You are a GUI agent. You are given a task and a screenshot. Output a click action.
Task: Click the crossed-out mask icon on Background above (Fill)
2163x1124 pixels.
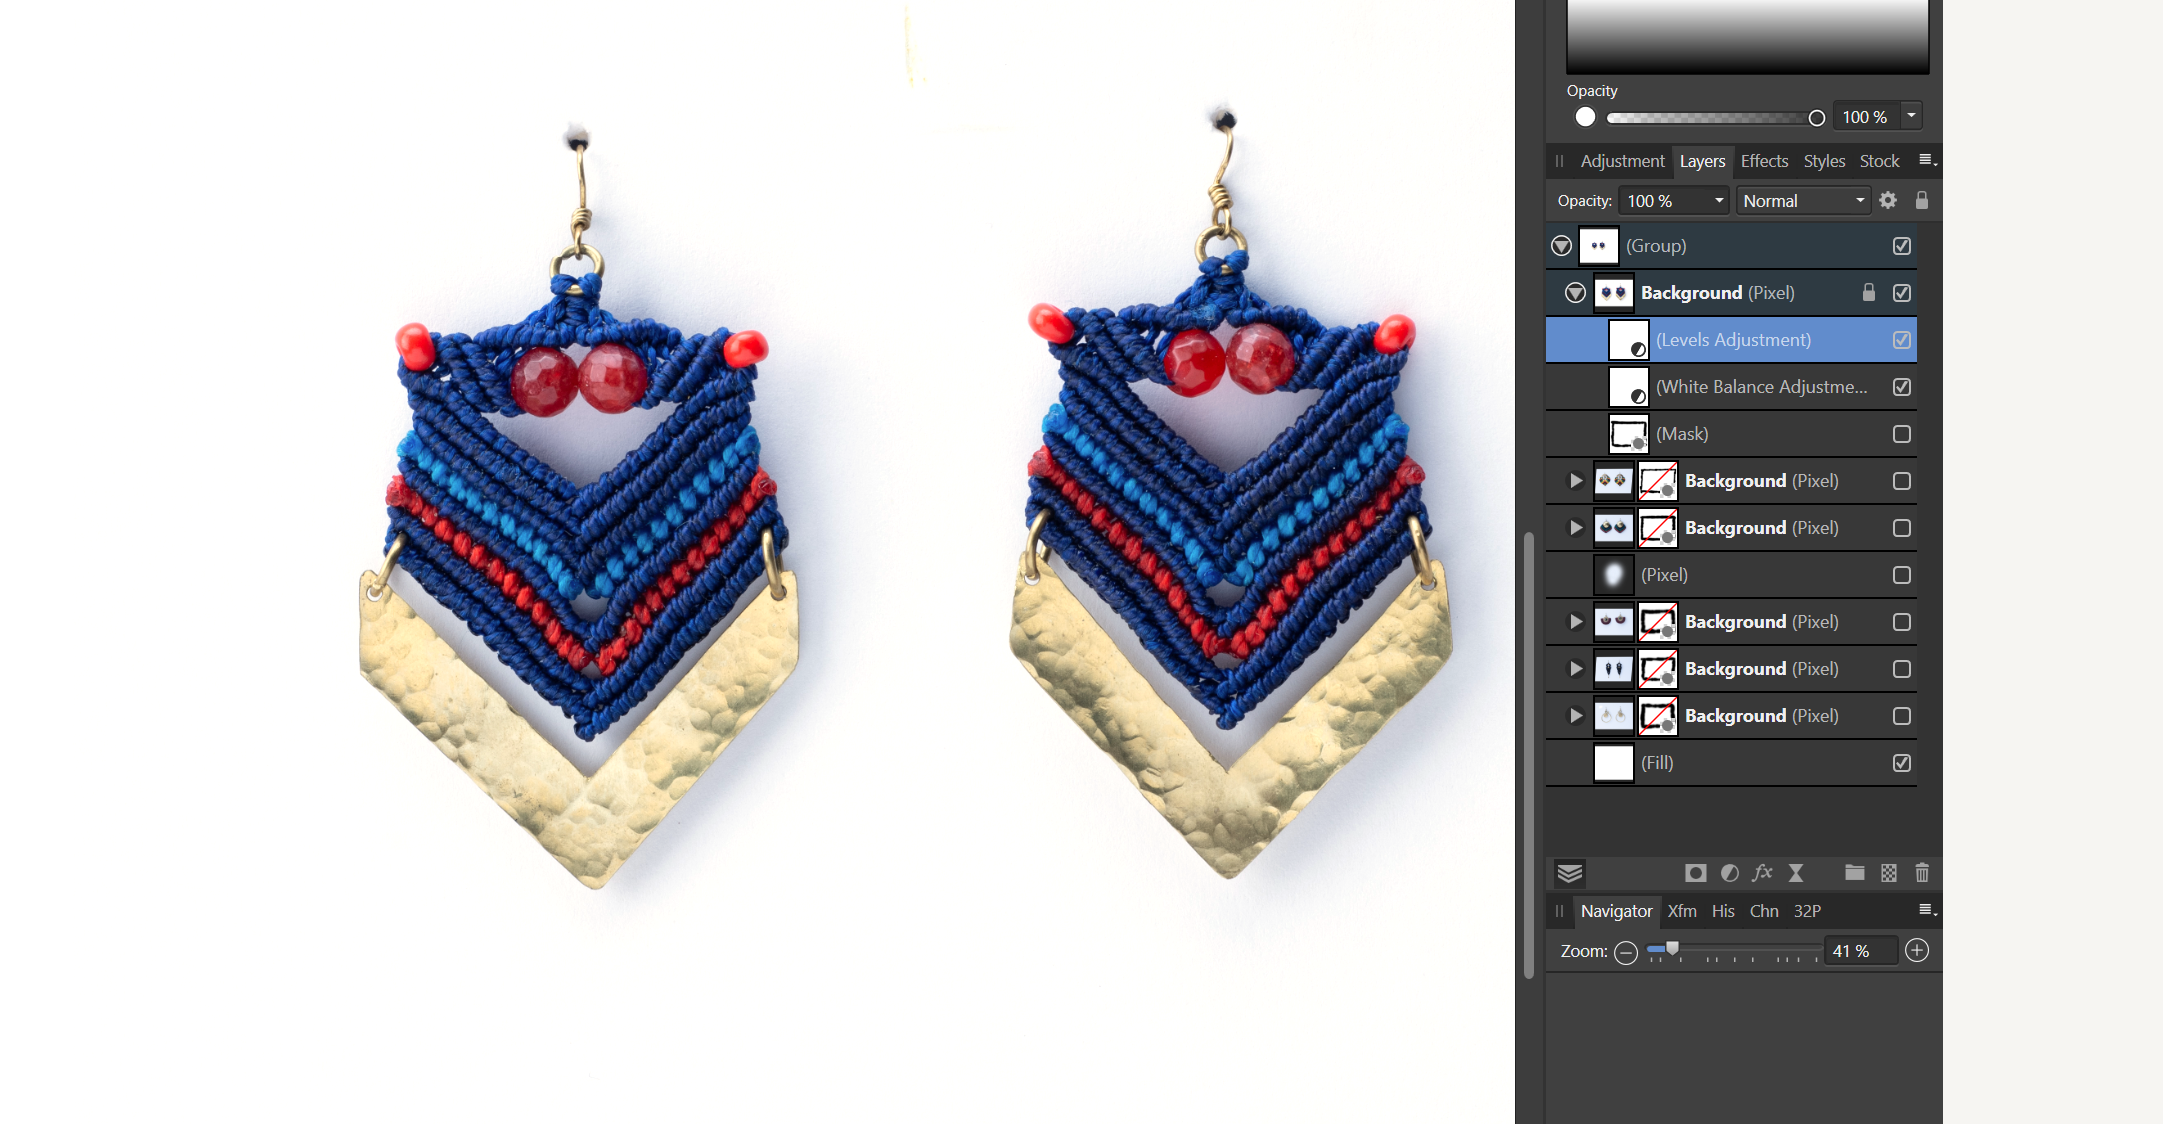pyautogui.click(x=1657, y=716)
